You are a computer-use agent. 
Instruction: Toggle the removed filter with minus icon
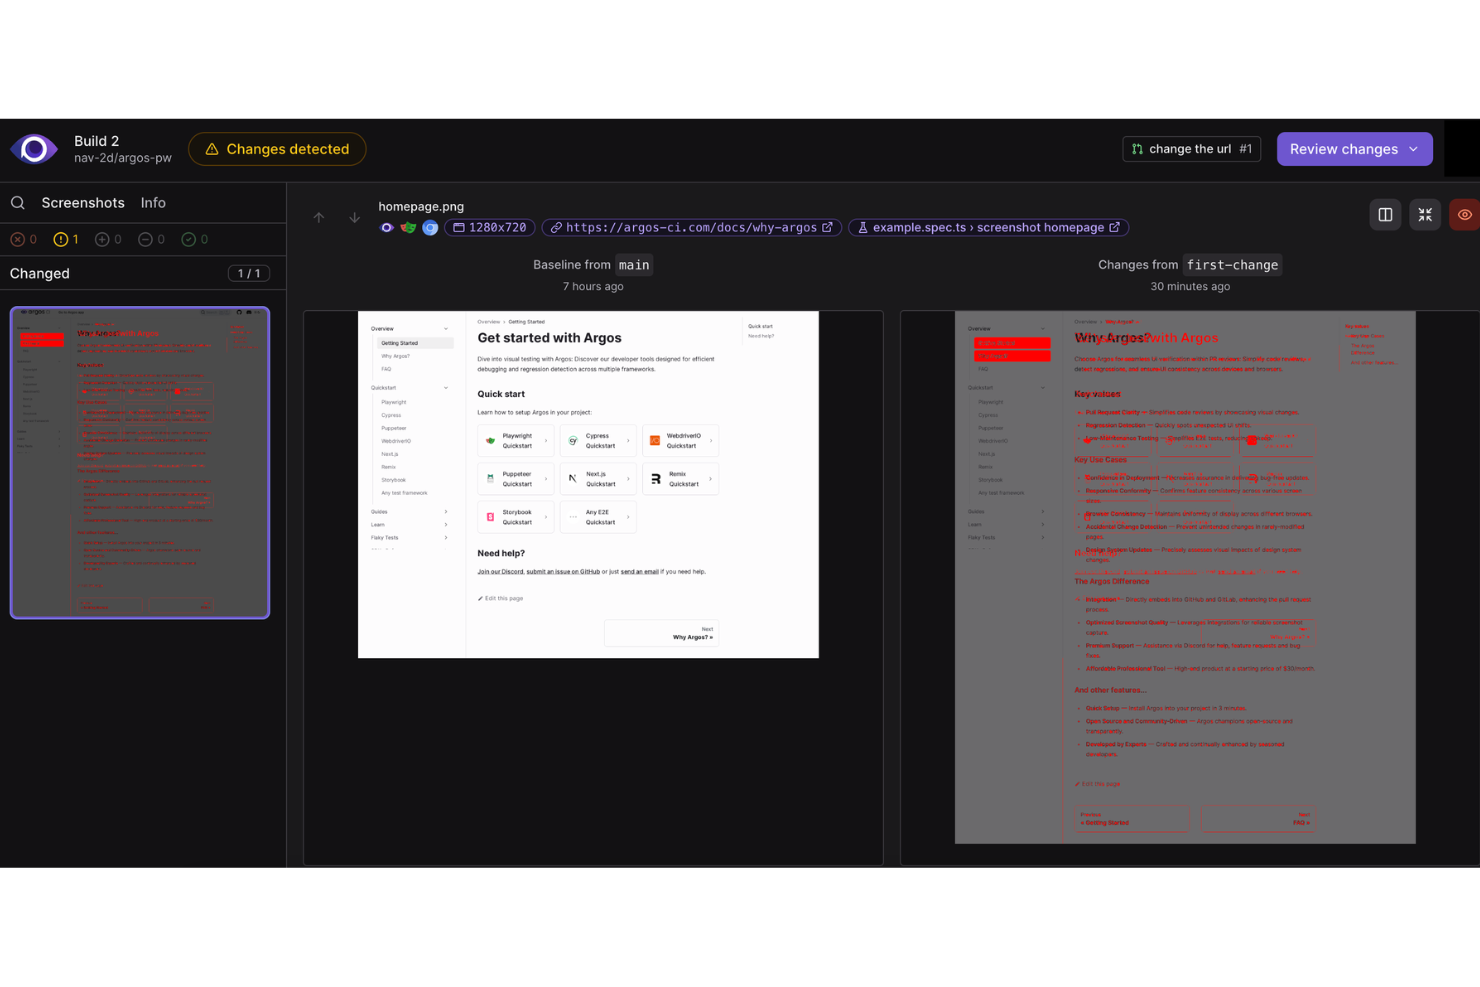[x=152, y=240]
